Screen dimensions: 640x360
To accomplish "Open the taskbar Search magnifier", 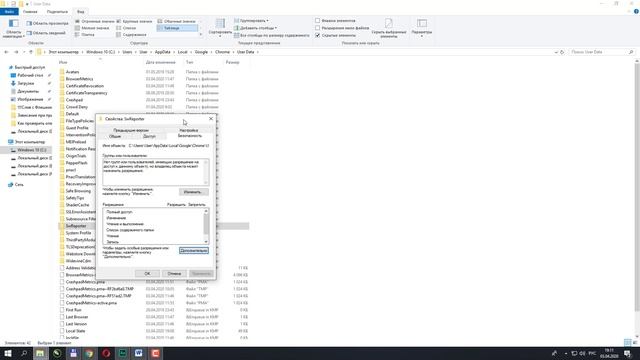I will coord(24,353).
